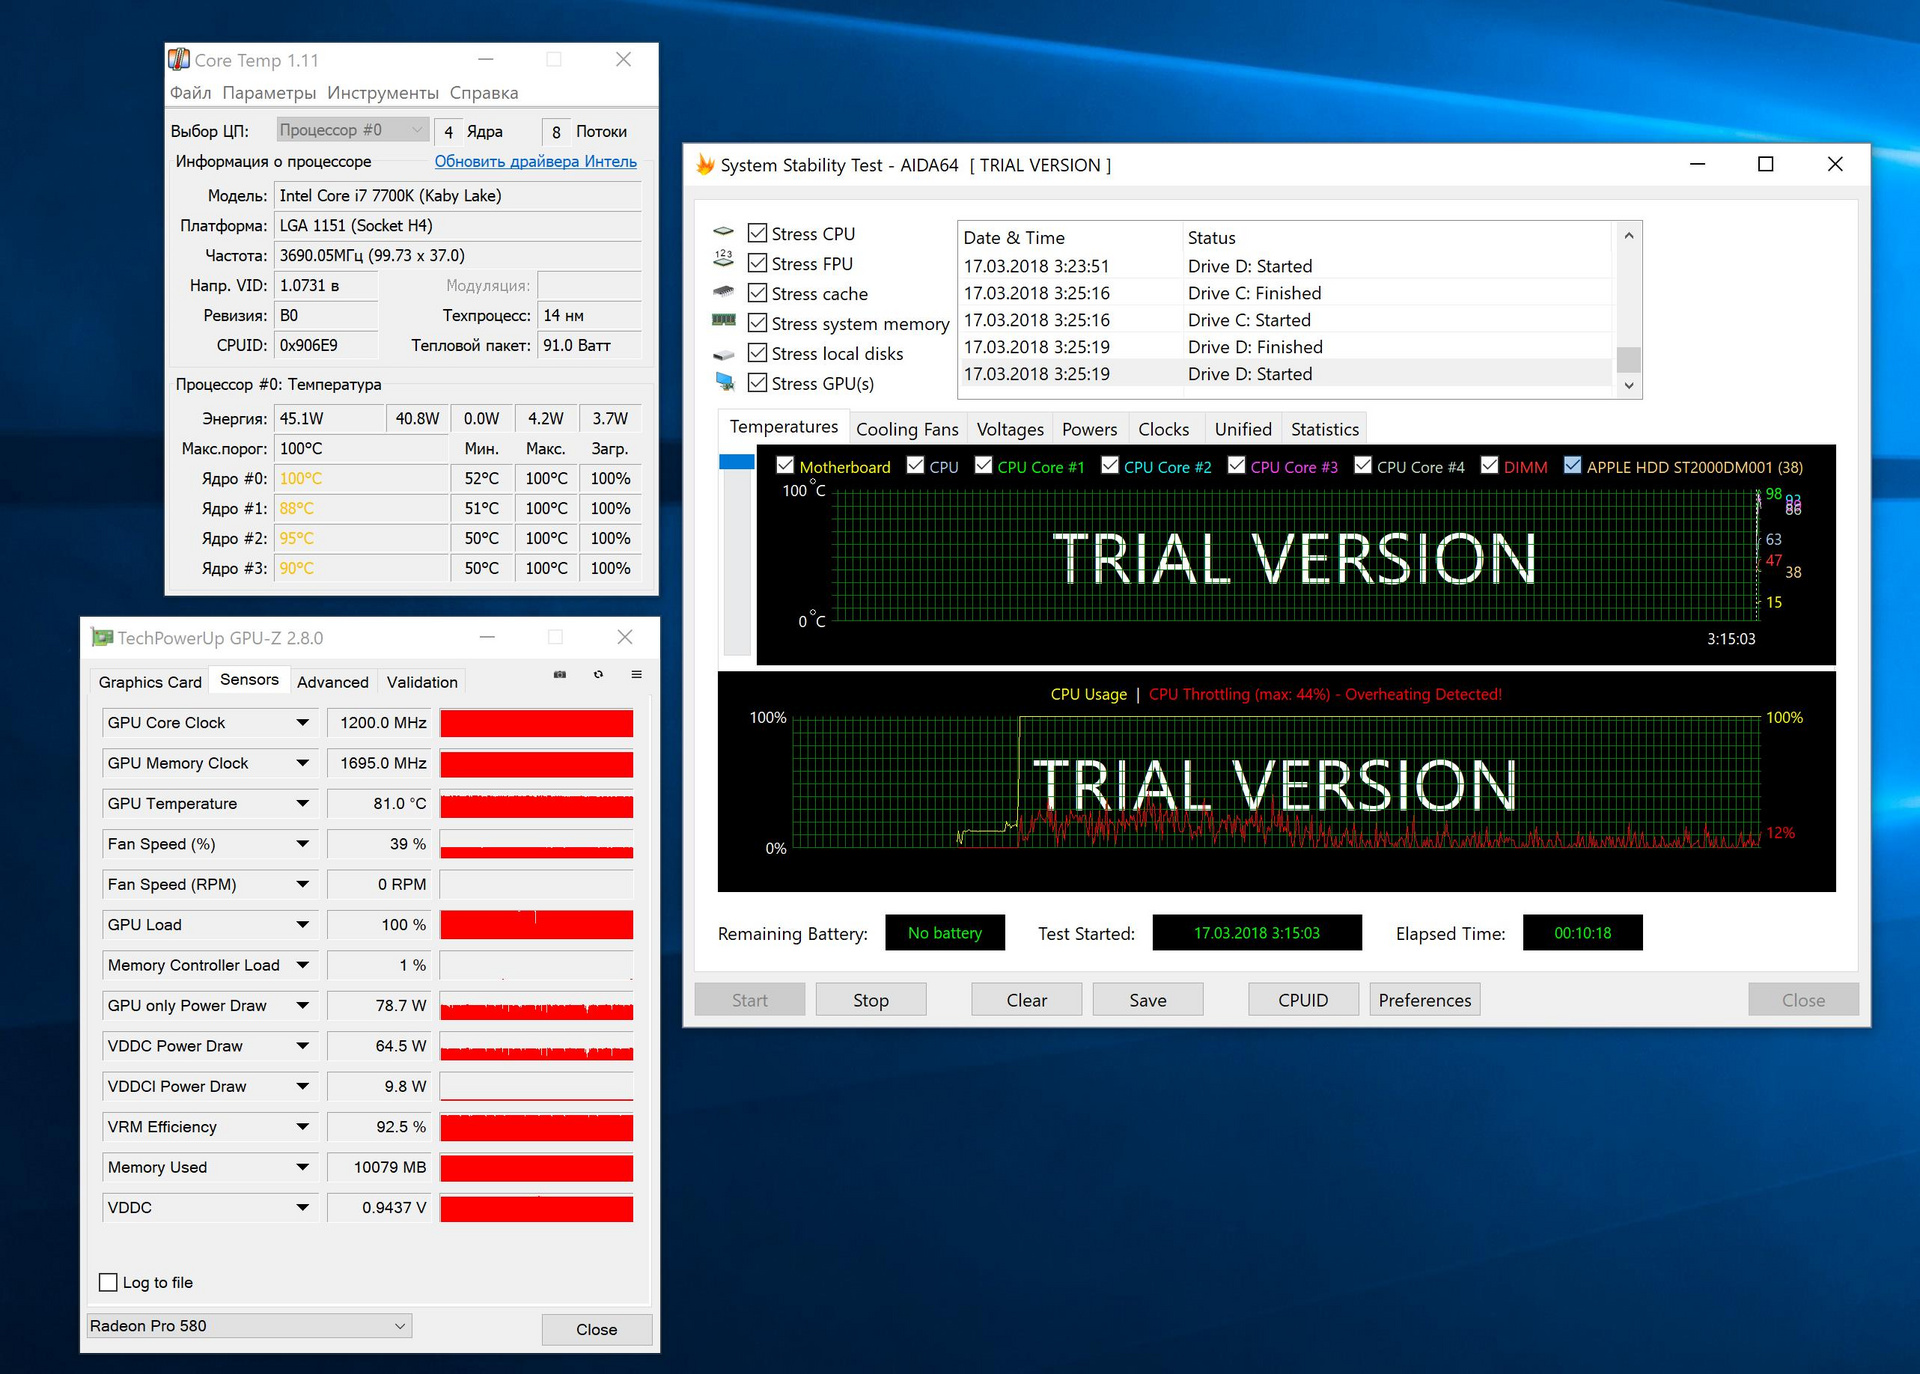Click the Core Temp title bar icon
1920x1374 pixels.
click(x=179, y=60)
